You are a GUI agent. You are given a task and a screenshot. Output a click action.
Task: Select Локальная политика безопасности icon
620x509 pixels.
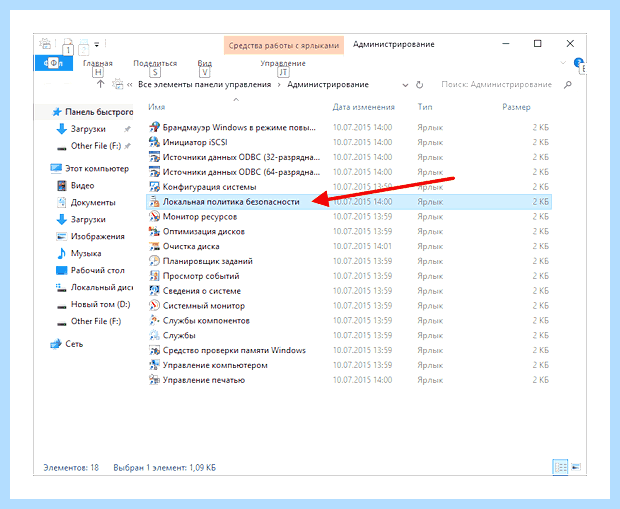click(x=154, y=202)
